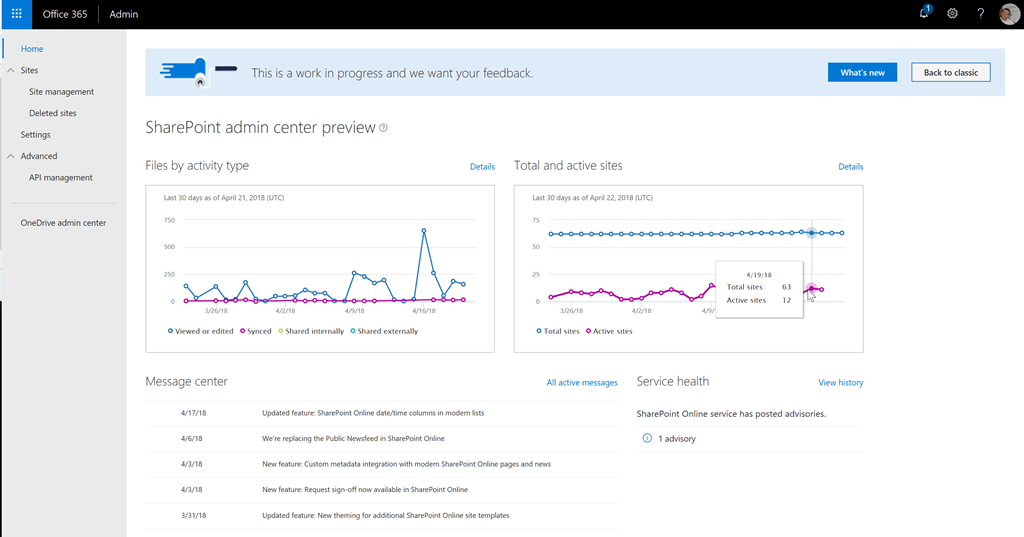Toggle the Active sites legend series
The height and width of the screenshot is (537, 1024).
[609, 331]
